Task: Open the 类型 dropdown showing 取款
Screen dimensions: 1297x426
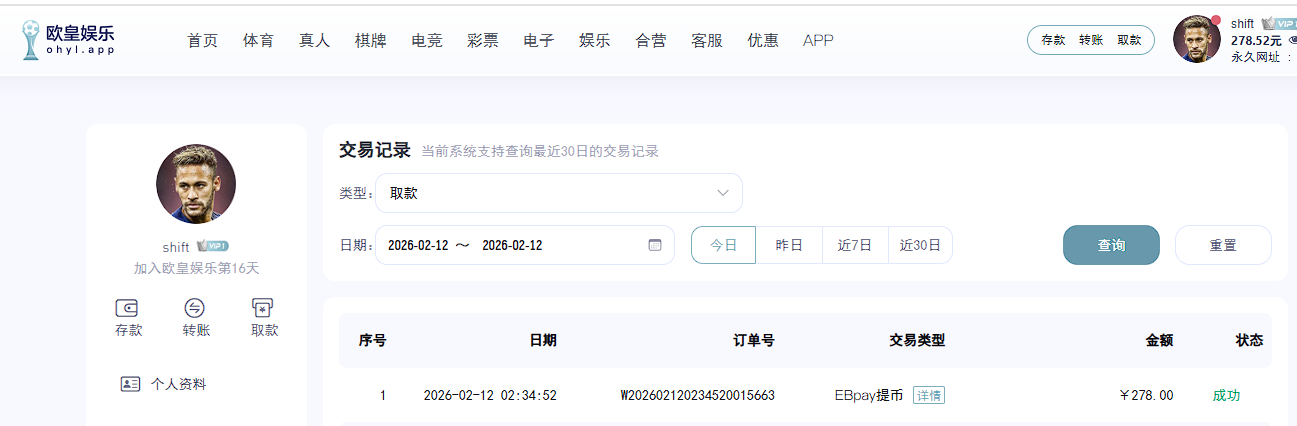Action: [558, 193]
